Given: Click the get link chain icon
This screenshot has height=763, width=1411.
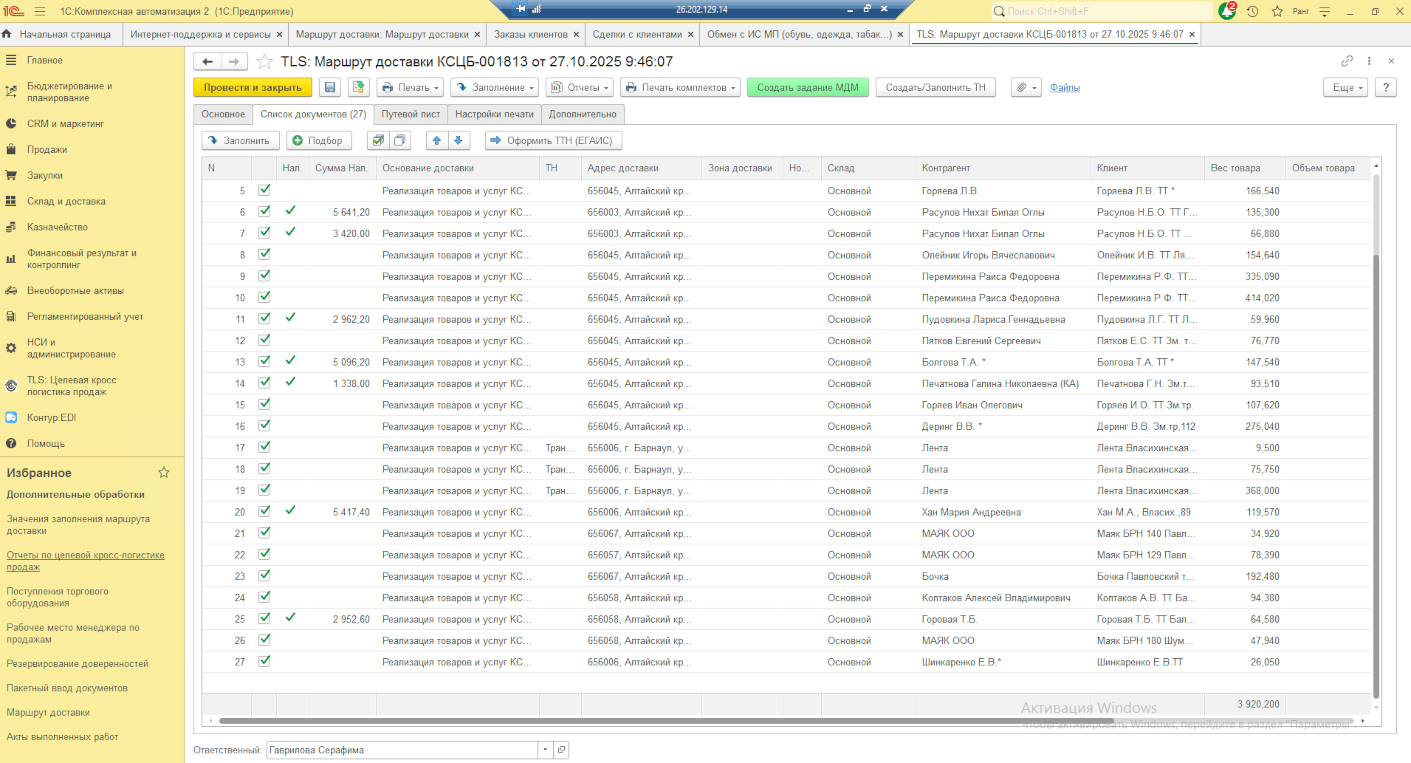Looking at the screenshot, I should [x=1347, y=61].
